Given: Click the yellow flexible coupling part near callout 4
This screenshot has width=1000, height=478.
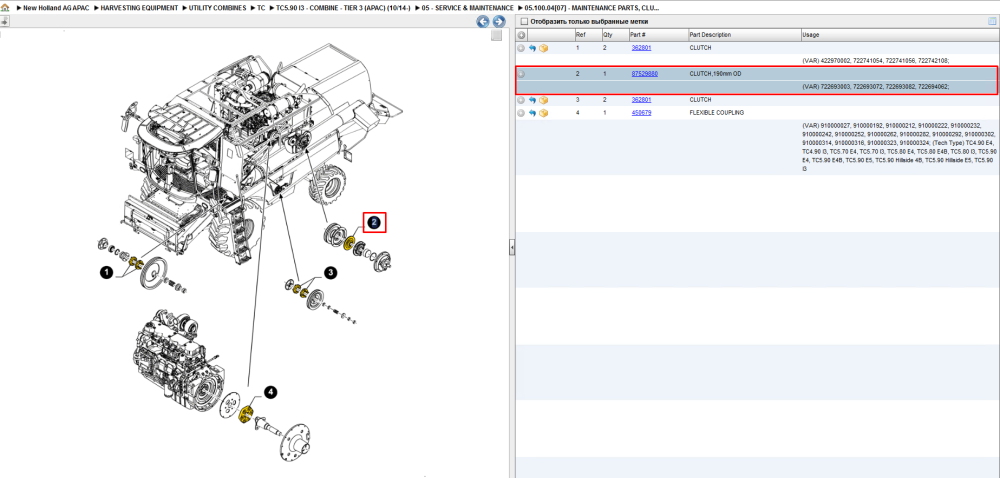Looking at the screenshot, I should pyautogui.click(x=247, y=414).
